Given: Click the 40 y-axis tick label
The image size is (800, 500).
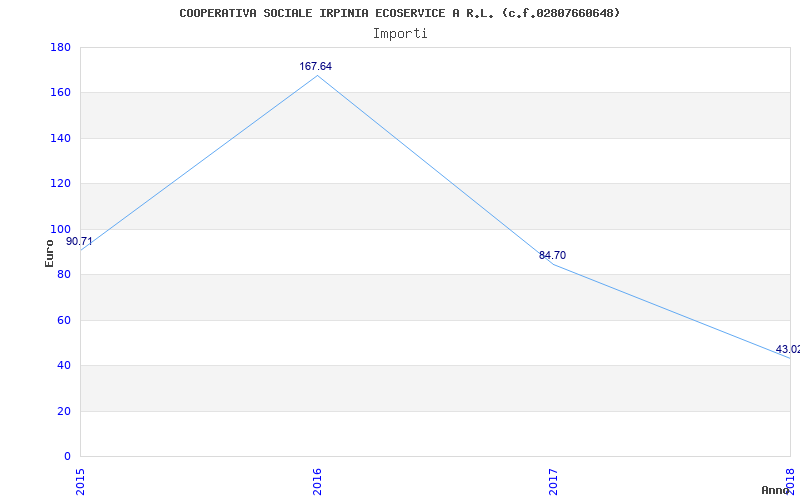Looking at the screenshot, I should (x=64, y=366).
